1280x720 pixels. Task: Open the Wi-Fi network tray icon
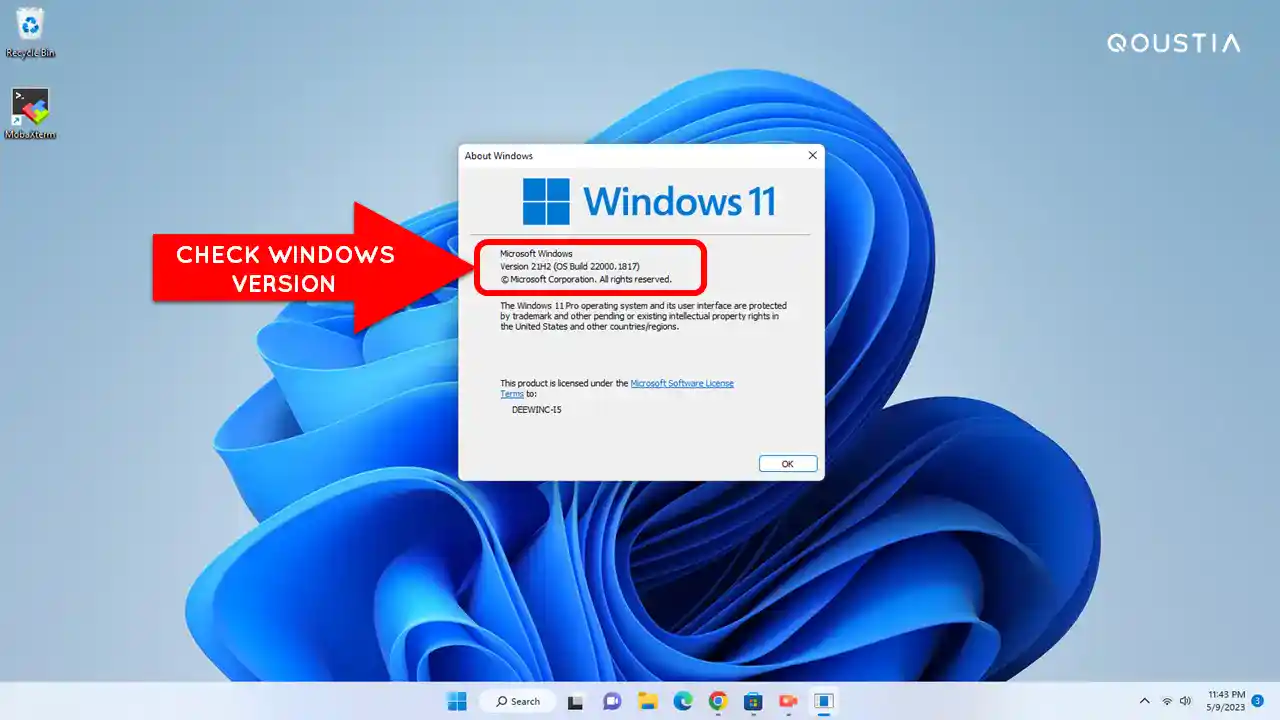point(1167,701)
